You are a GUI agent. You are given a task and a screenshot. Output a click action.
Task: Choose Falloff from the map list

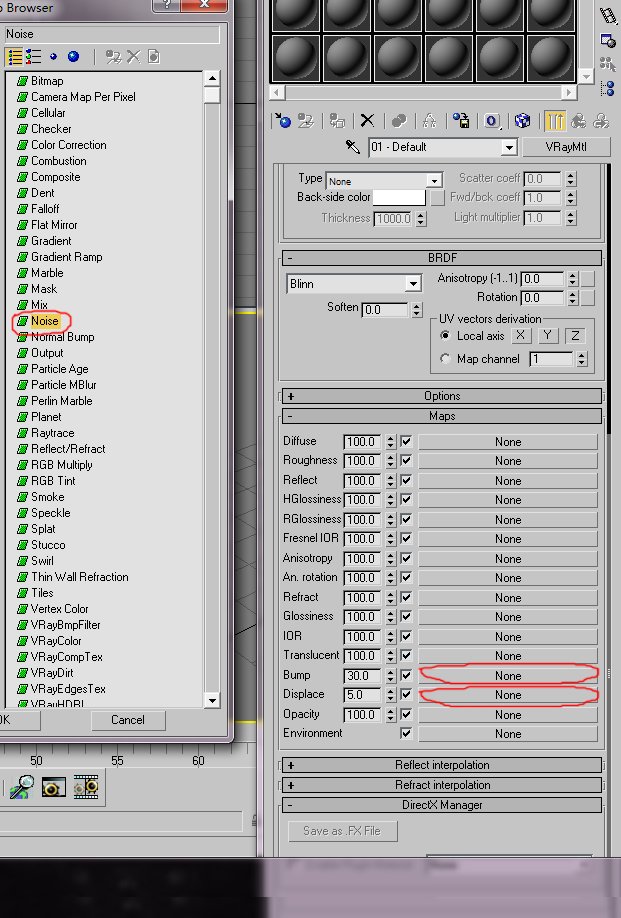[x=45, y=209]
